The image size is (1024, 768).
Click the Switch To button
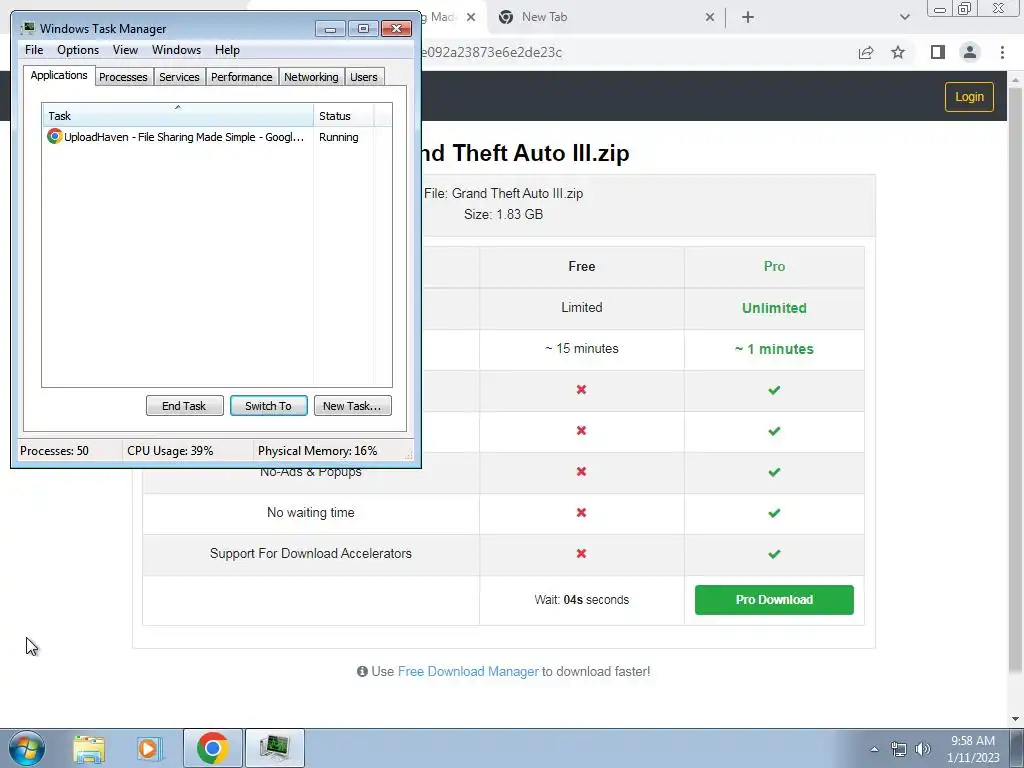pyautogui.click(x=268, y=406)
